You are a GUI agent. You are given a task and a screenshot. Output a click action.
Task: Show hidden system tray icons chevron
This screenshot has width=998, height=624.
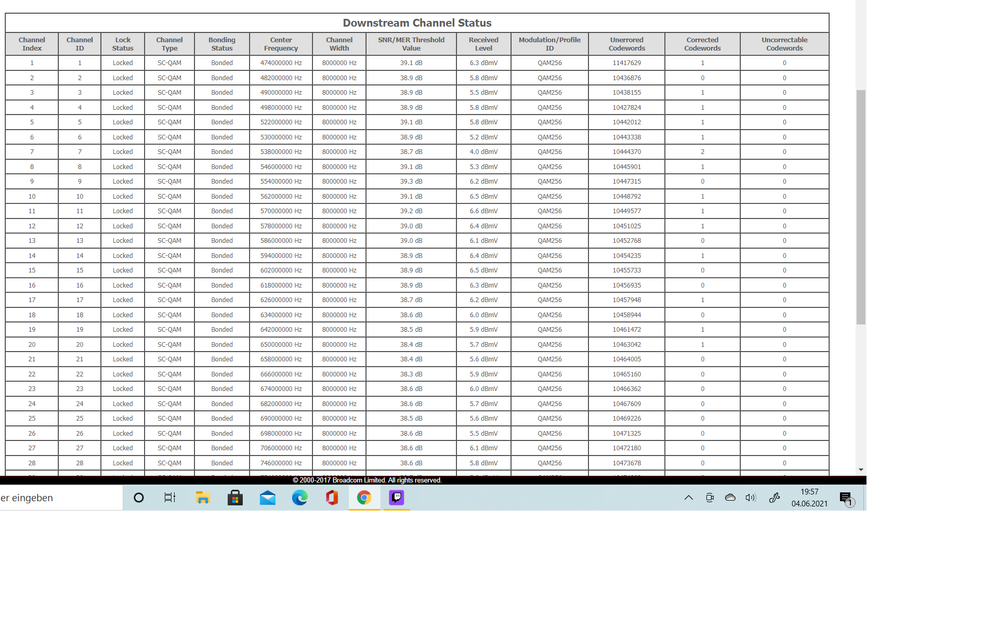click(x=689, y=498)
